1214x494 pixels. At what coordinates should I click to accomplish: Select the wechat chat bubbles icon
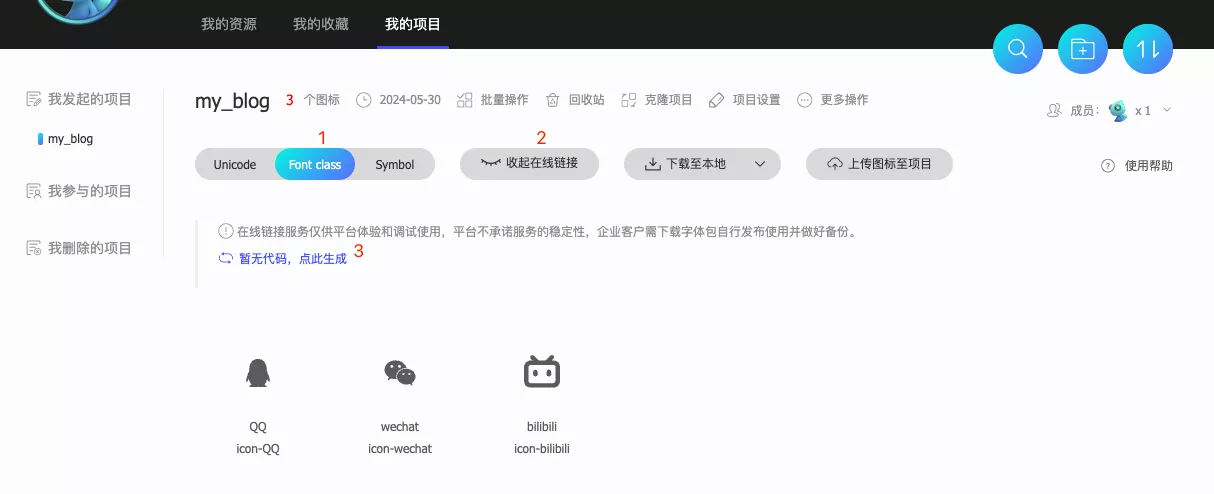[x=400, y=373]
